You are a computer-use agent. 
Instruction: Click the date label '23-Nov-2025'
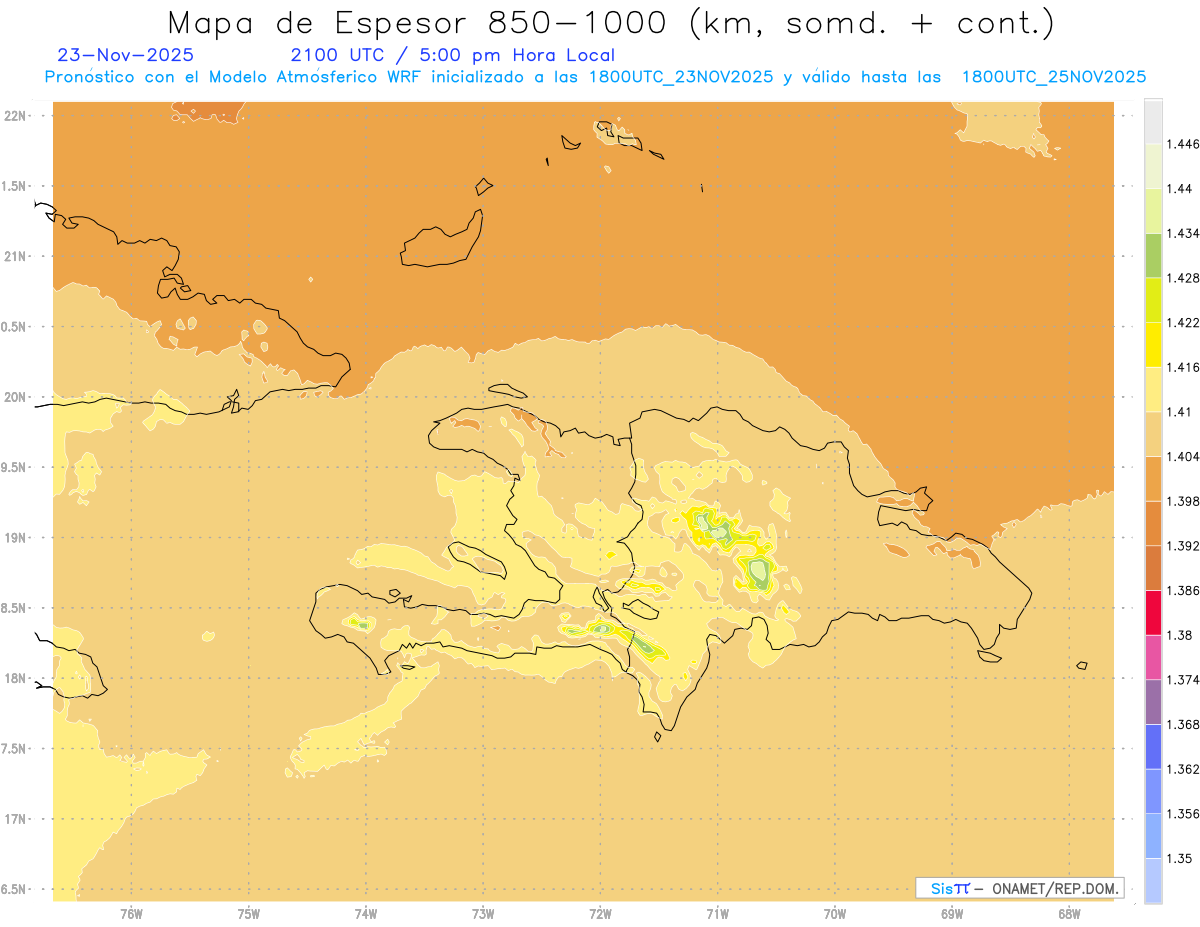126,56
